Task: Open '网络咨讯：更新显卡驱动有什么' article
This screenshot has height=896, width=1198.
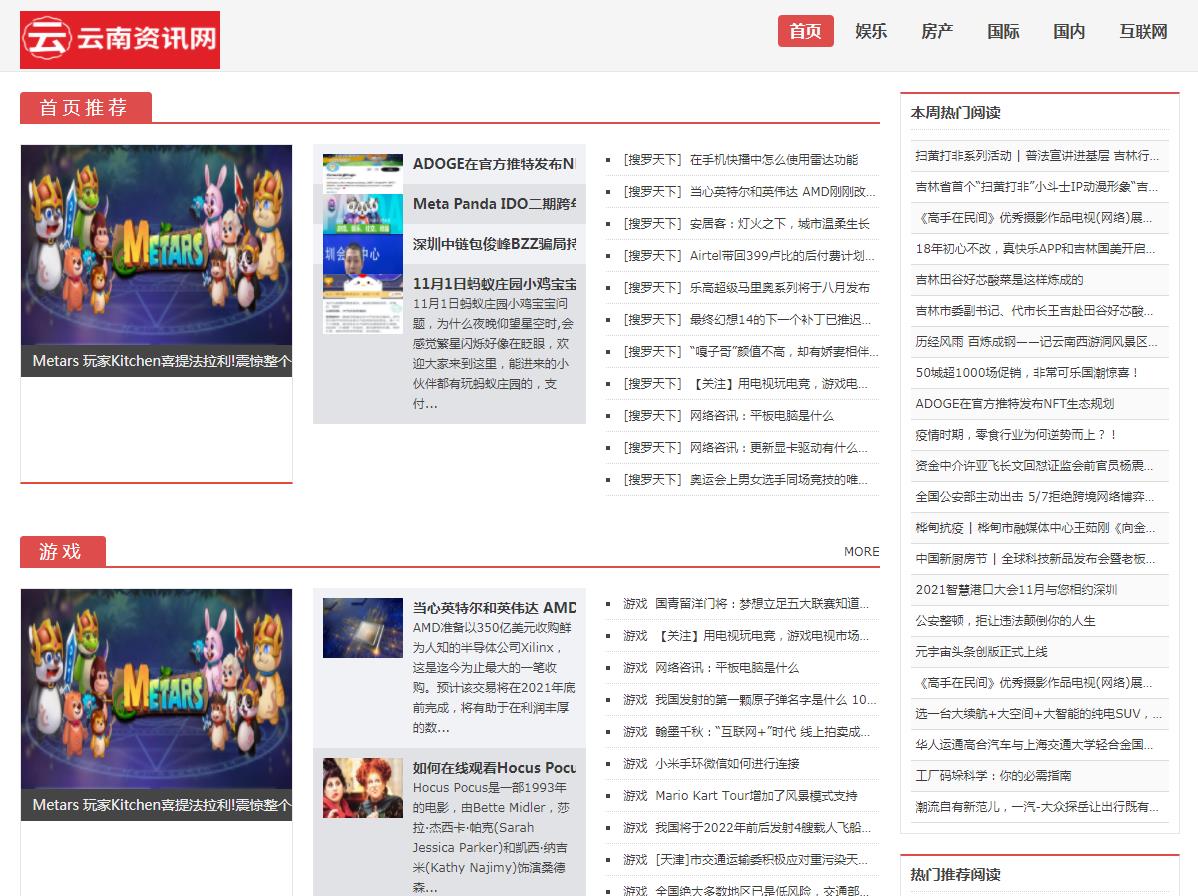Action: tap(779, 448)
